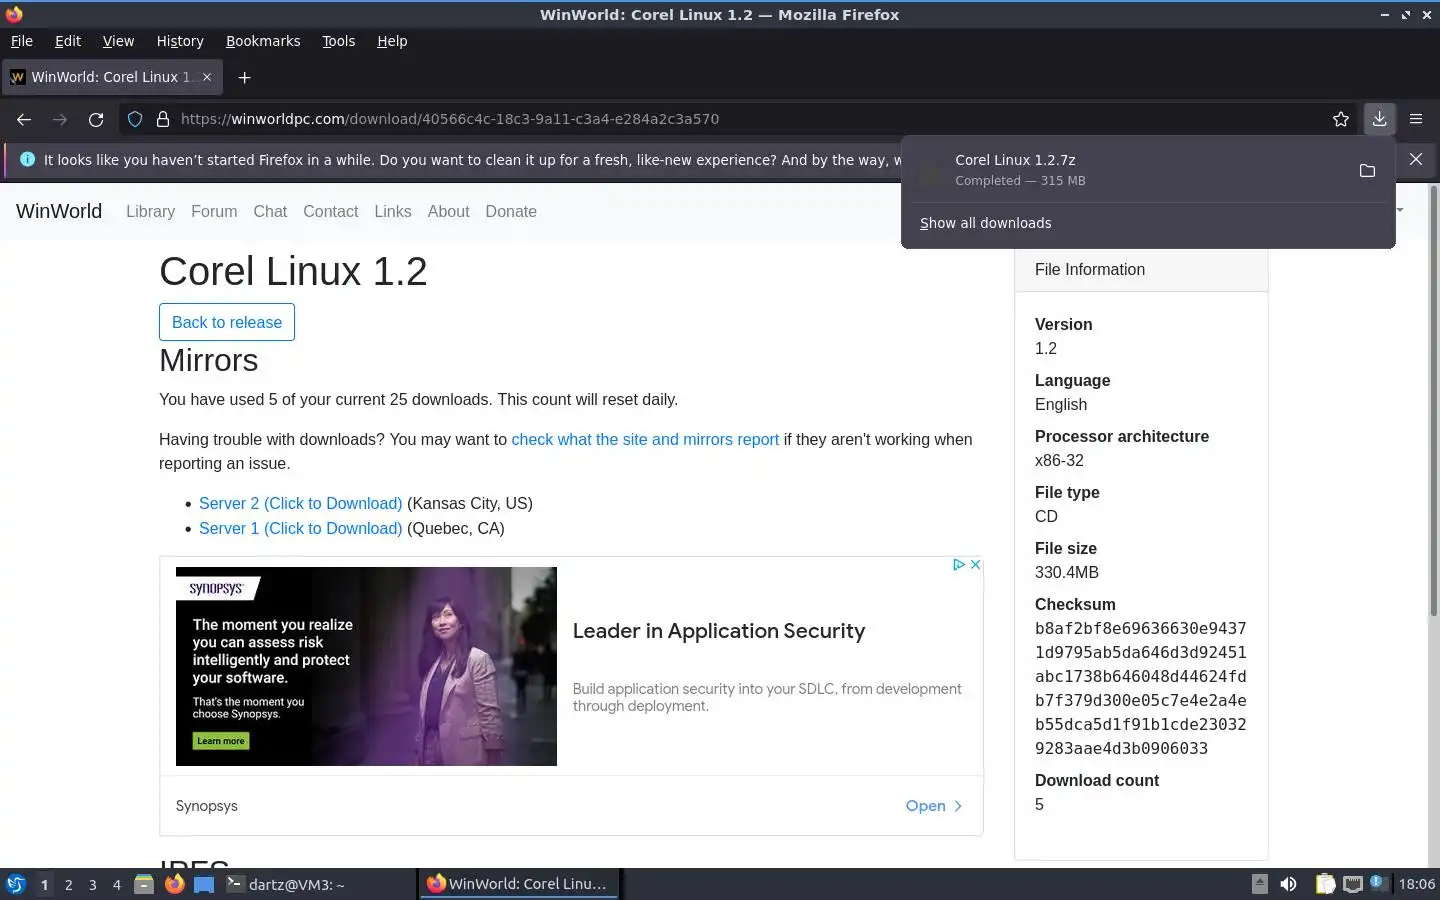Open the Edit menu
Screen dimensions: 1440x900
(68, 41)
